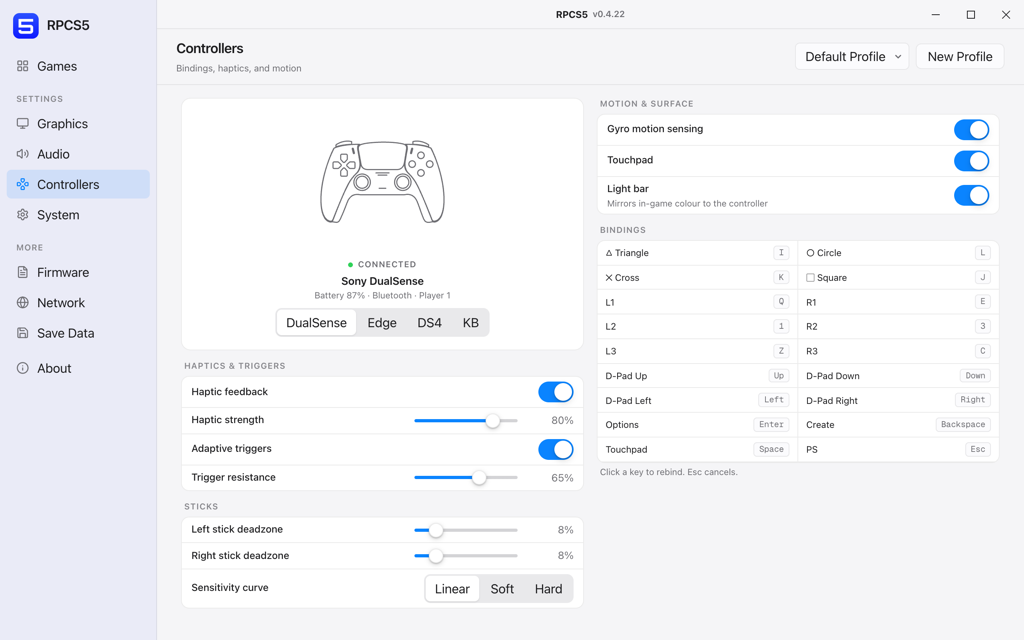Click the DualSense controller illustration
Image resolution: width=1024 pixels, height=640 pixels.
click(382, 182)
